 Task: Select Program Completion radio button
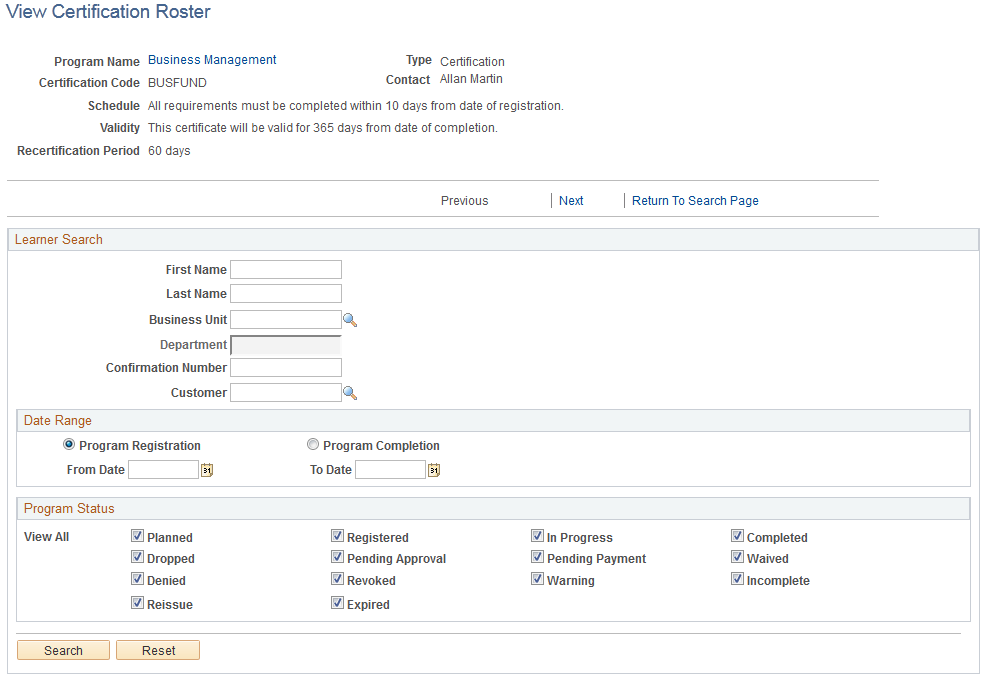click(x=313, y=444)
